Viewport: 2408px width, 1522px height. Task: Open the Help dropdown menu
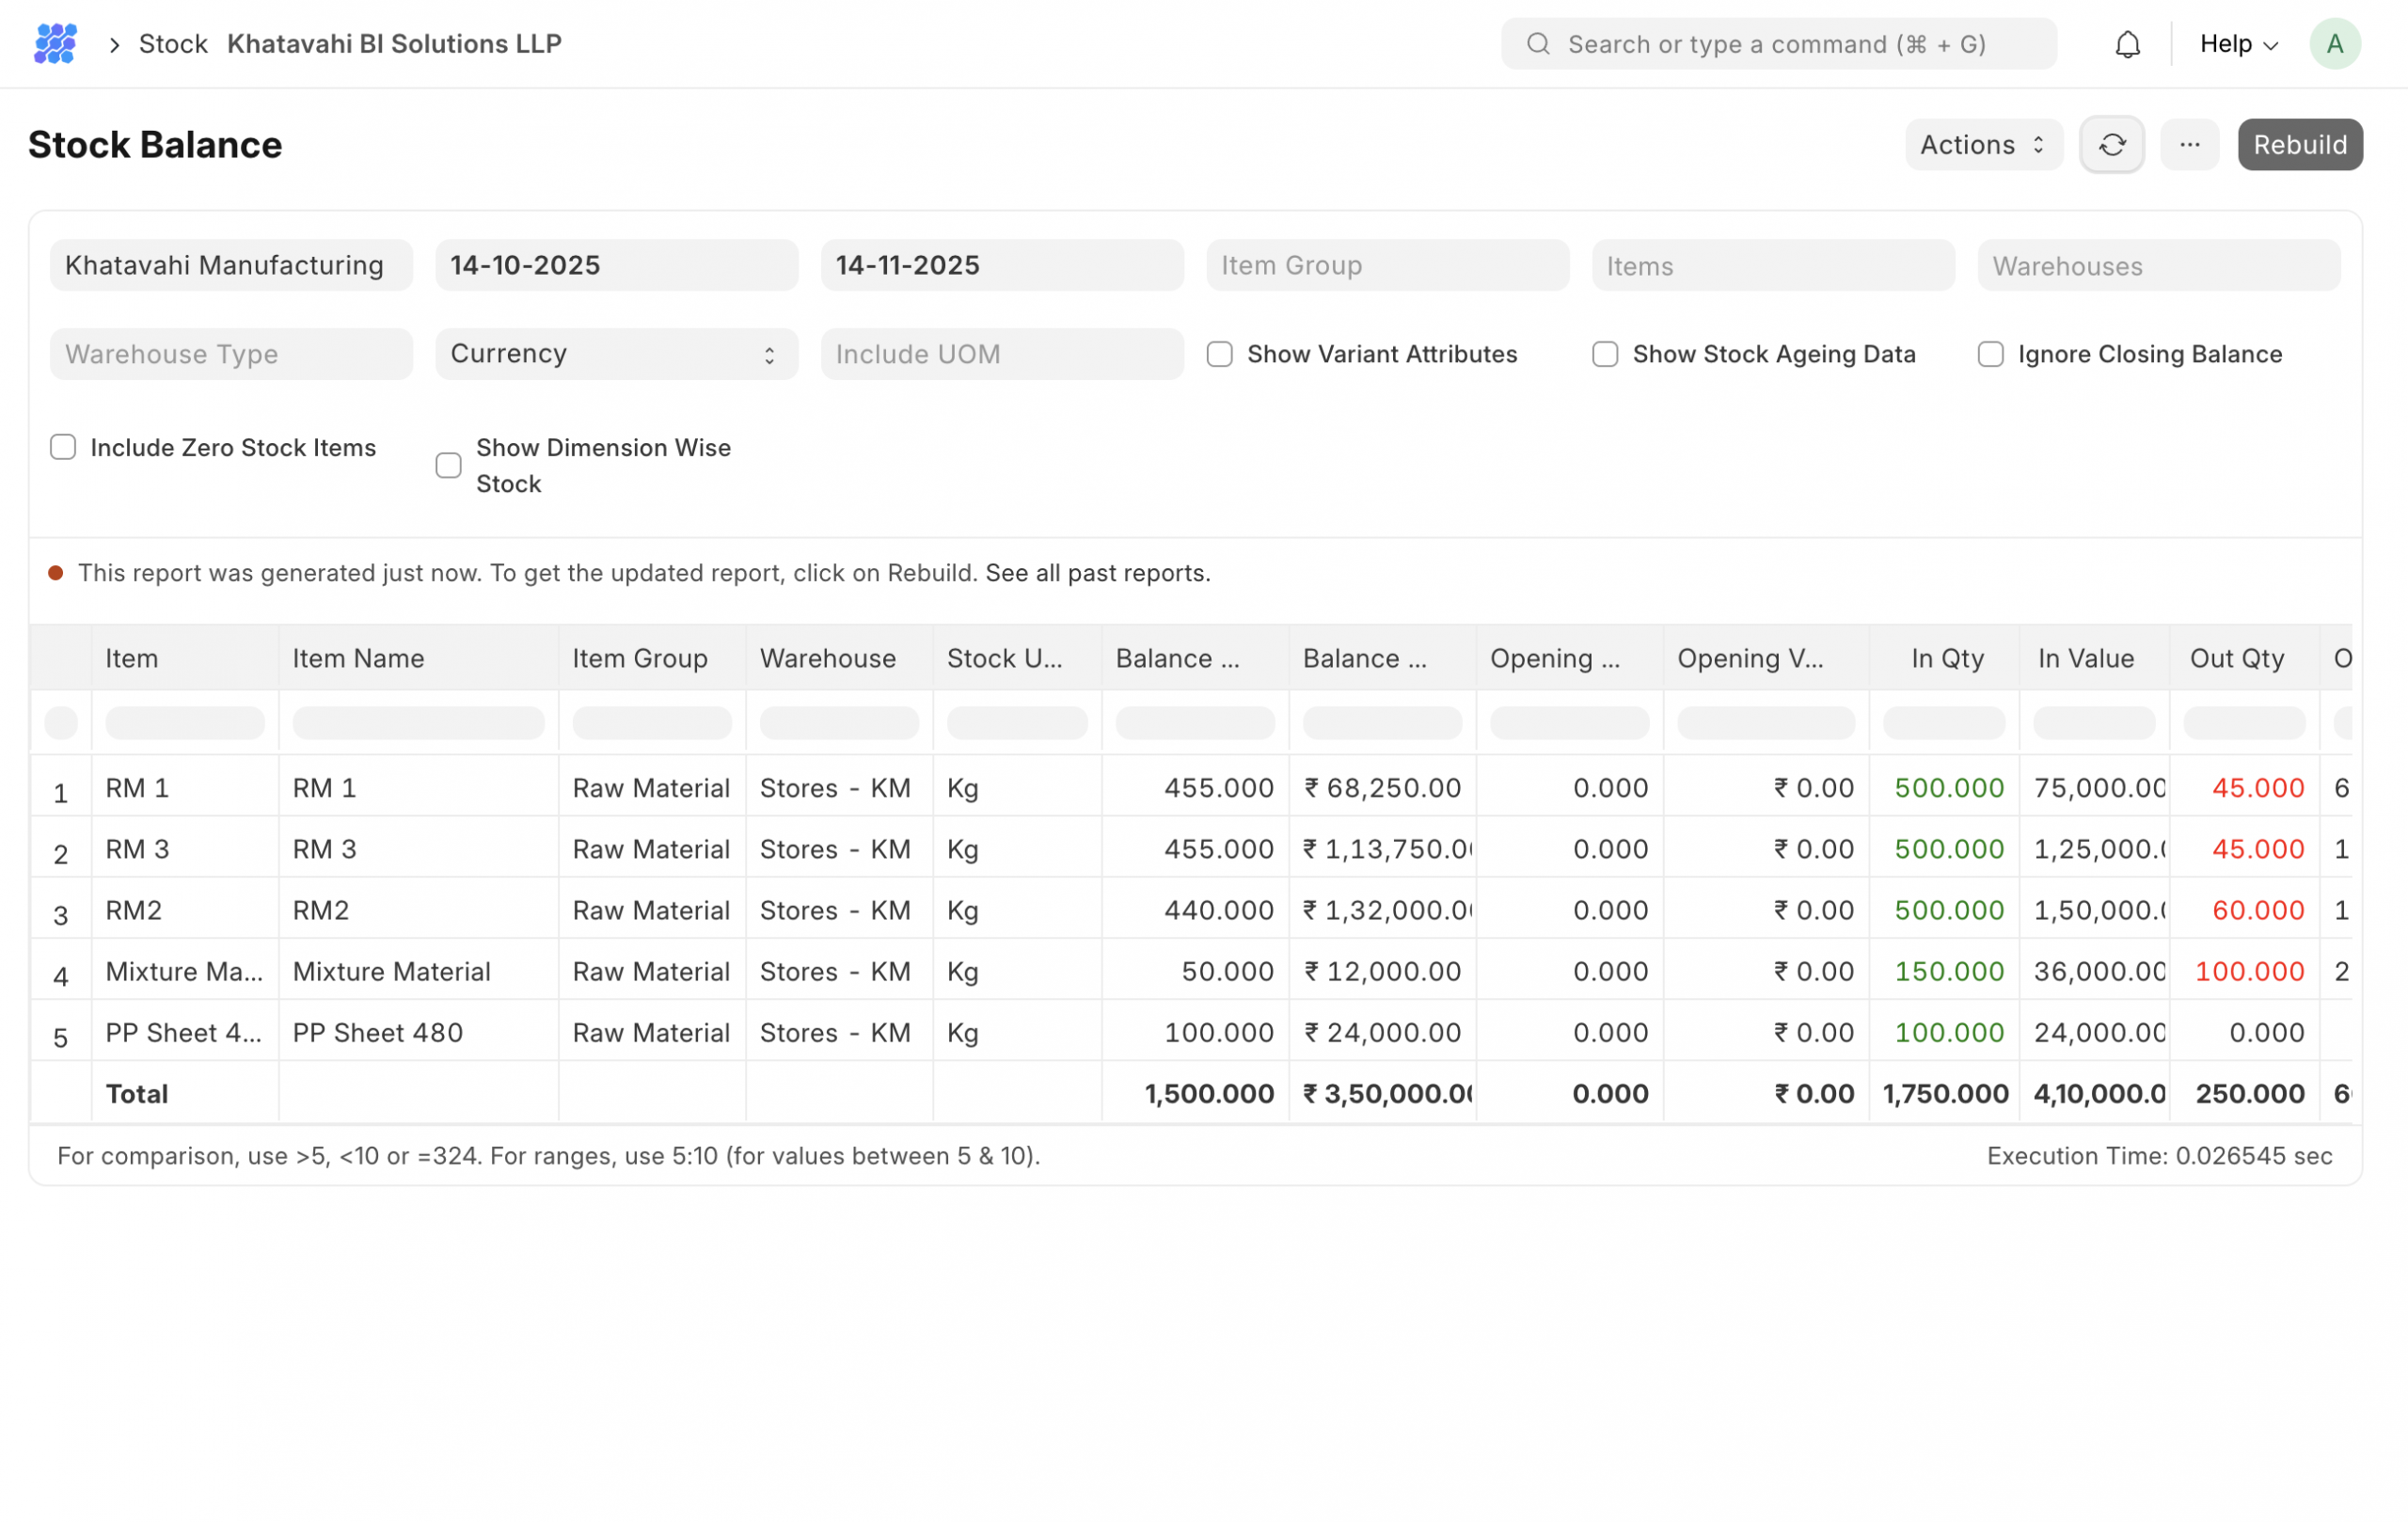(x=2238, y=44)
